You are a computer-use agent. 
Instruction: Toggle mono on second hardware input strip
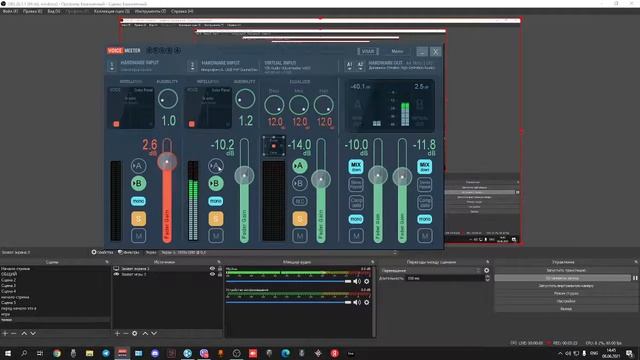tap(216, 201)
